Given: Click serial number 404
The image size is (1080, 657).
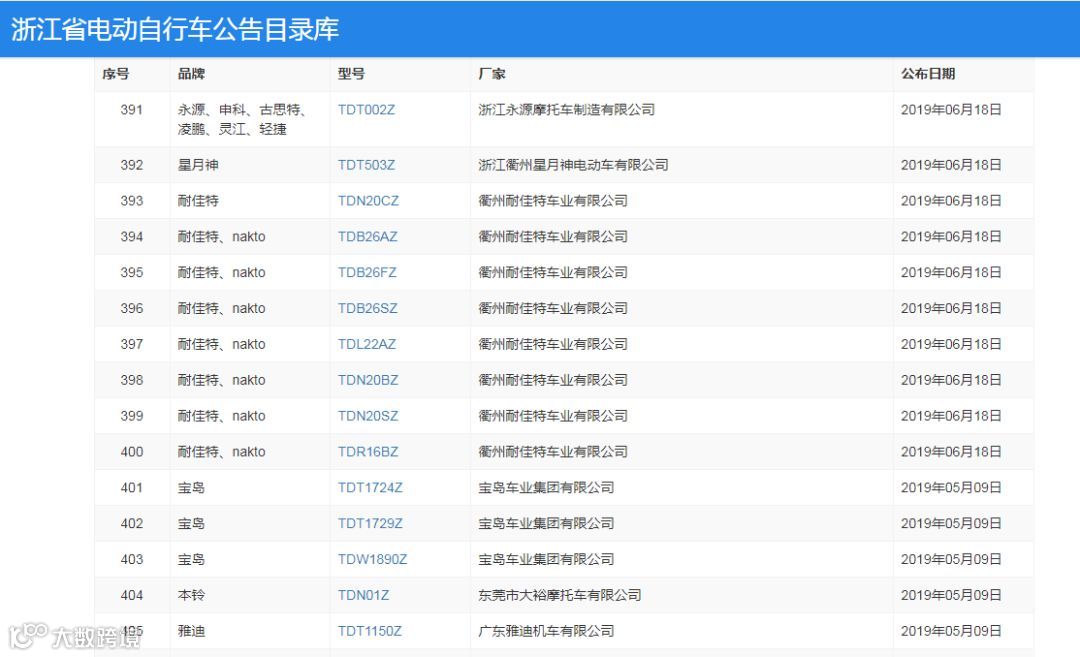Looking at the screenshot, I should click(x=132, y=594).
